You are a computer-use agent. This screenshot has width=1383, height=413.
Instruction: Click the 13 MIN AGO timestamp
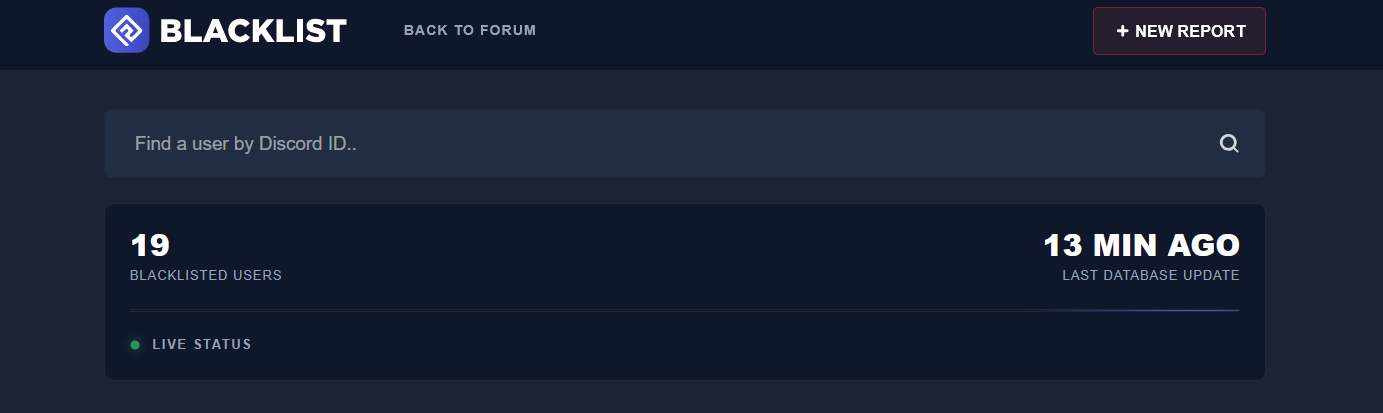[1141, 245]
